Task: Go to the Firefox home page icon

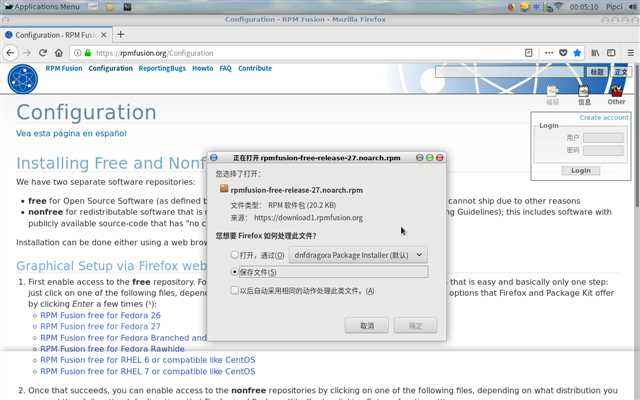Action: [x=59, y=53]
